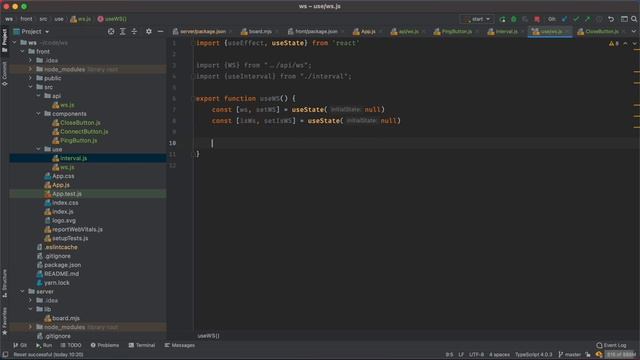This screenshot has width=640, height=360.
Task: Switch to server/package.json tab
Action: (x=202, y=31)
